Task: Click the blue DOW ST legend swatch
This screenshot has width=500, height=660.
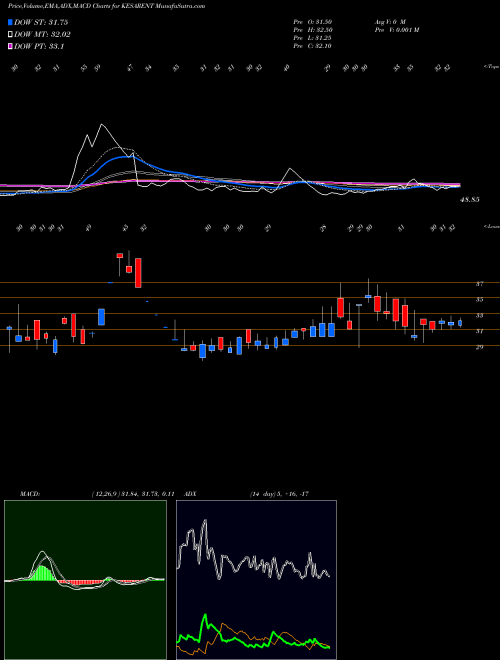Action: (x=10, y=22)
